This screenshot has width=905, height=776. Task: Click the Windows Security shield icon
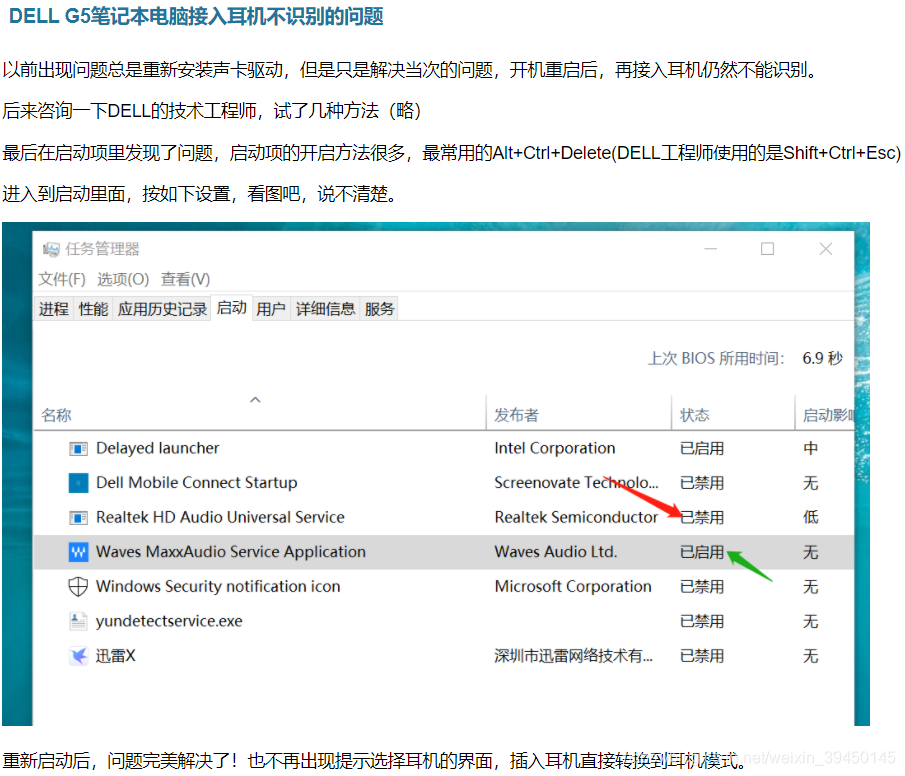(78, 587)
